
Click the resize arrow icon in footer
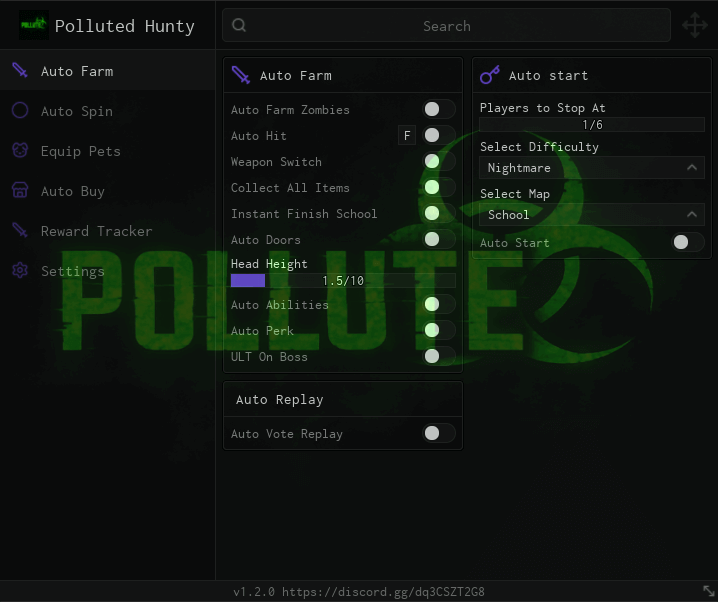pyautogui.click(x=708, y=591)
